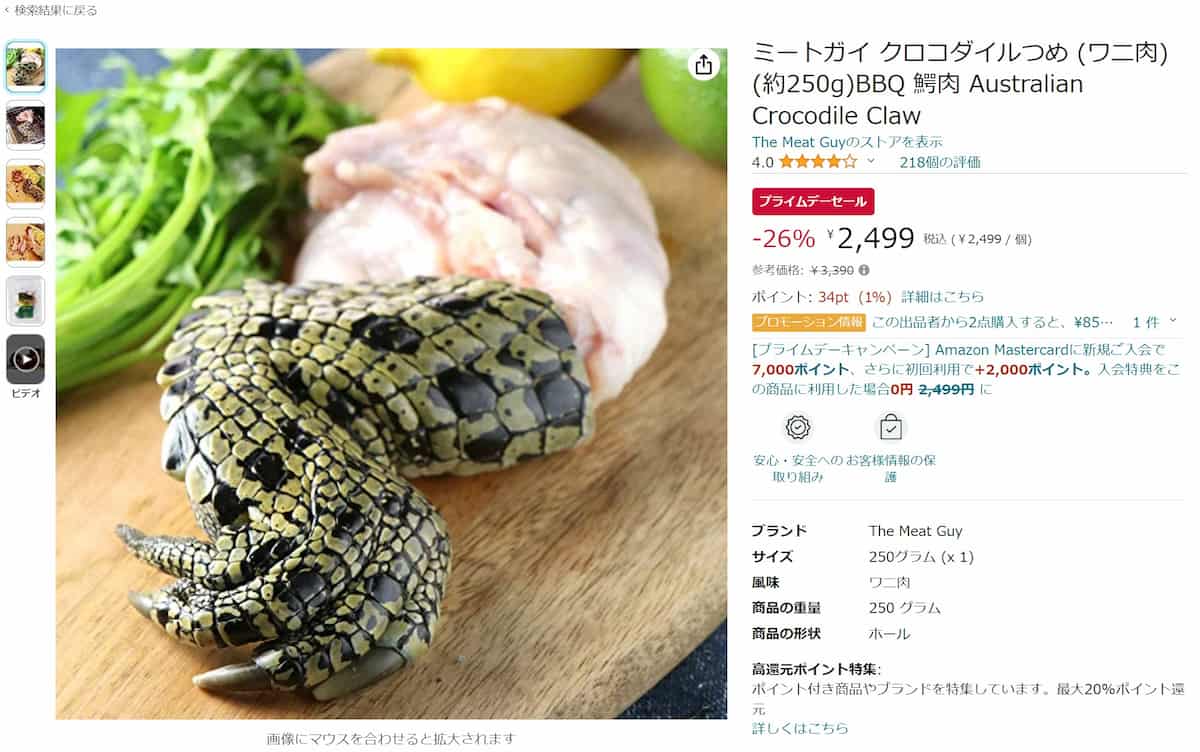Play the product video thumbnail

[x=26, y=359]
